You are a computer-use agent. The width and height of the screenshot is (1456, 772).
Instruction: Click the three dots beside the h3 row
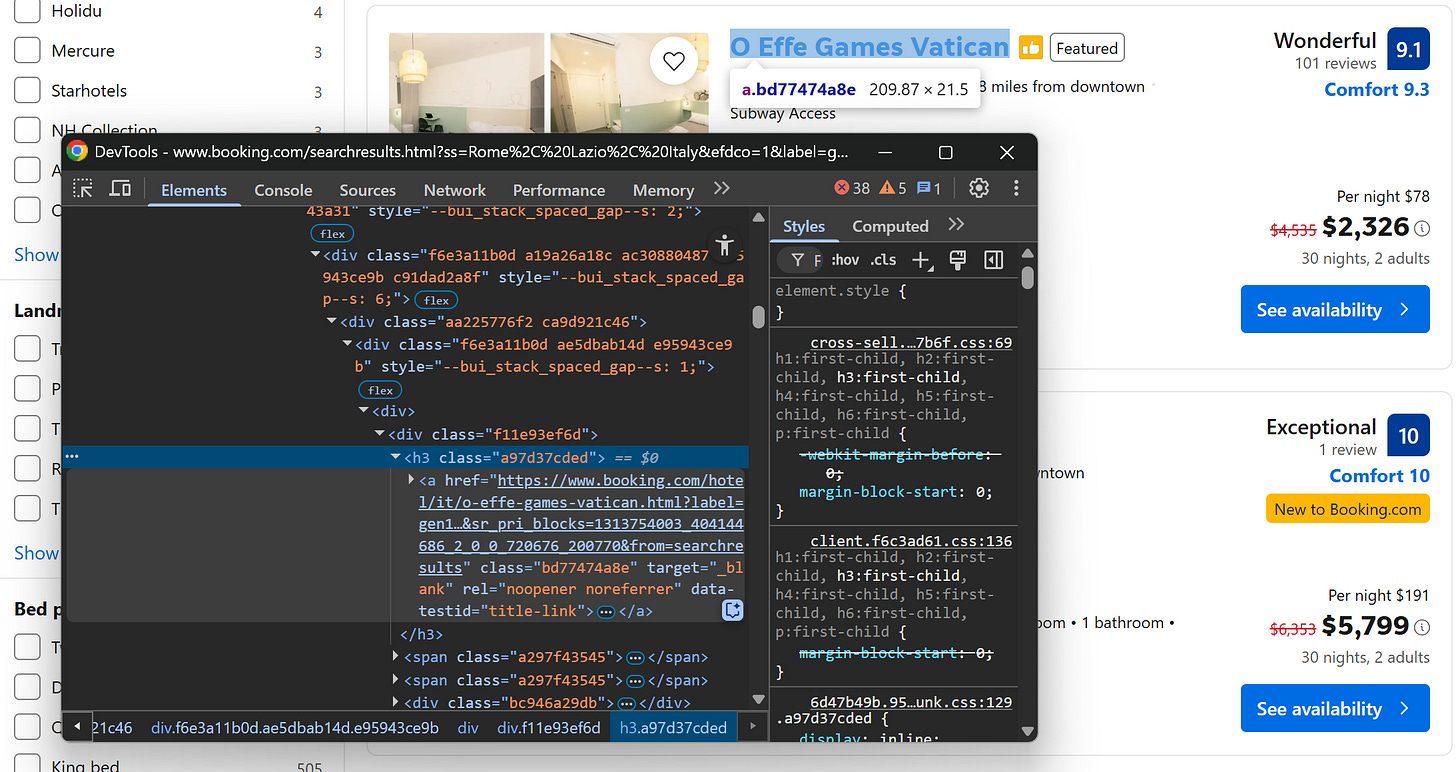click(x=72, y=457)
